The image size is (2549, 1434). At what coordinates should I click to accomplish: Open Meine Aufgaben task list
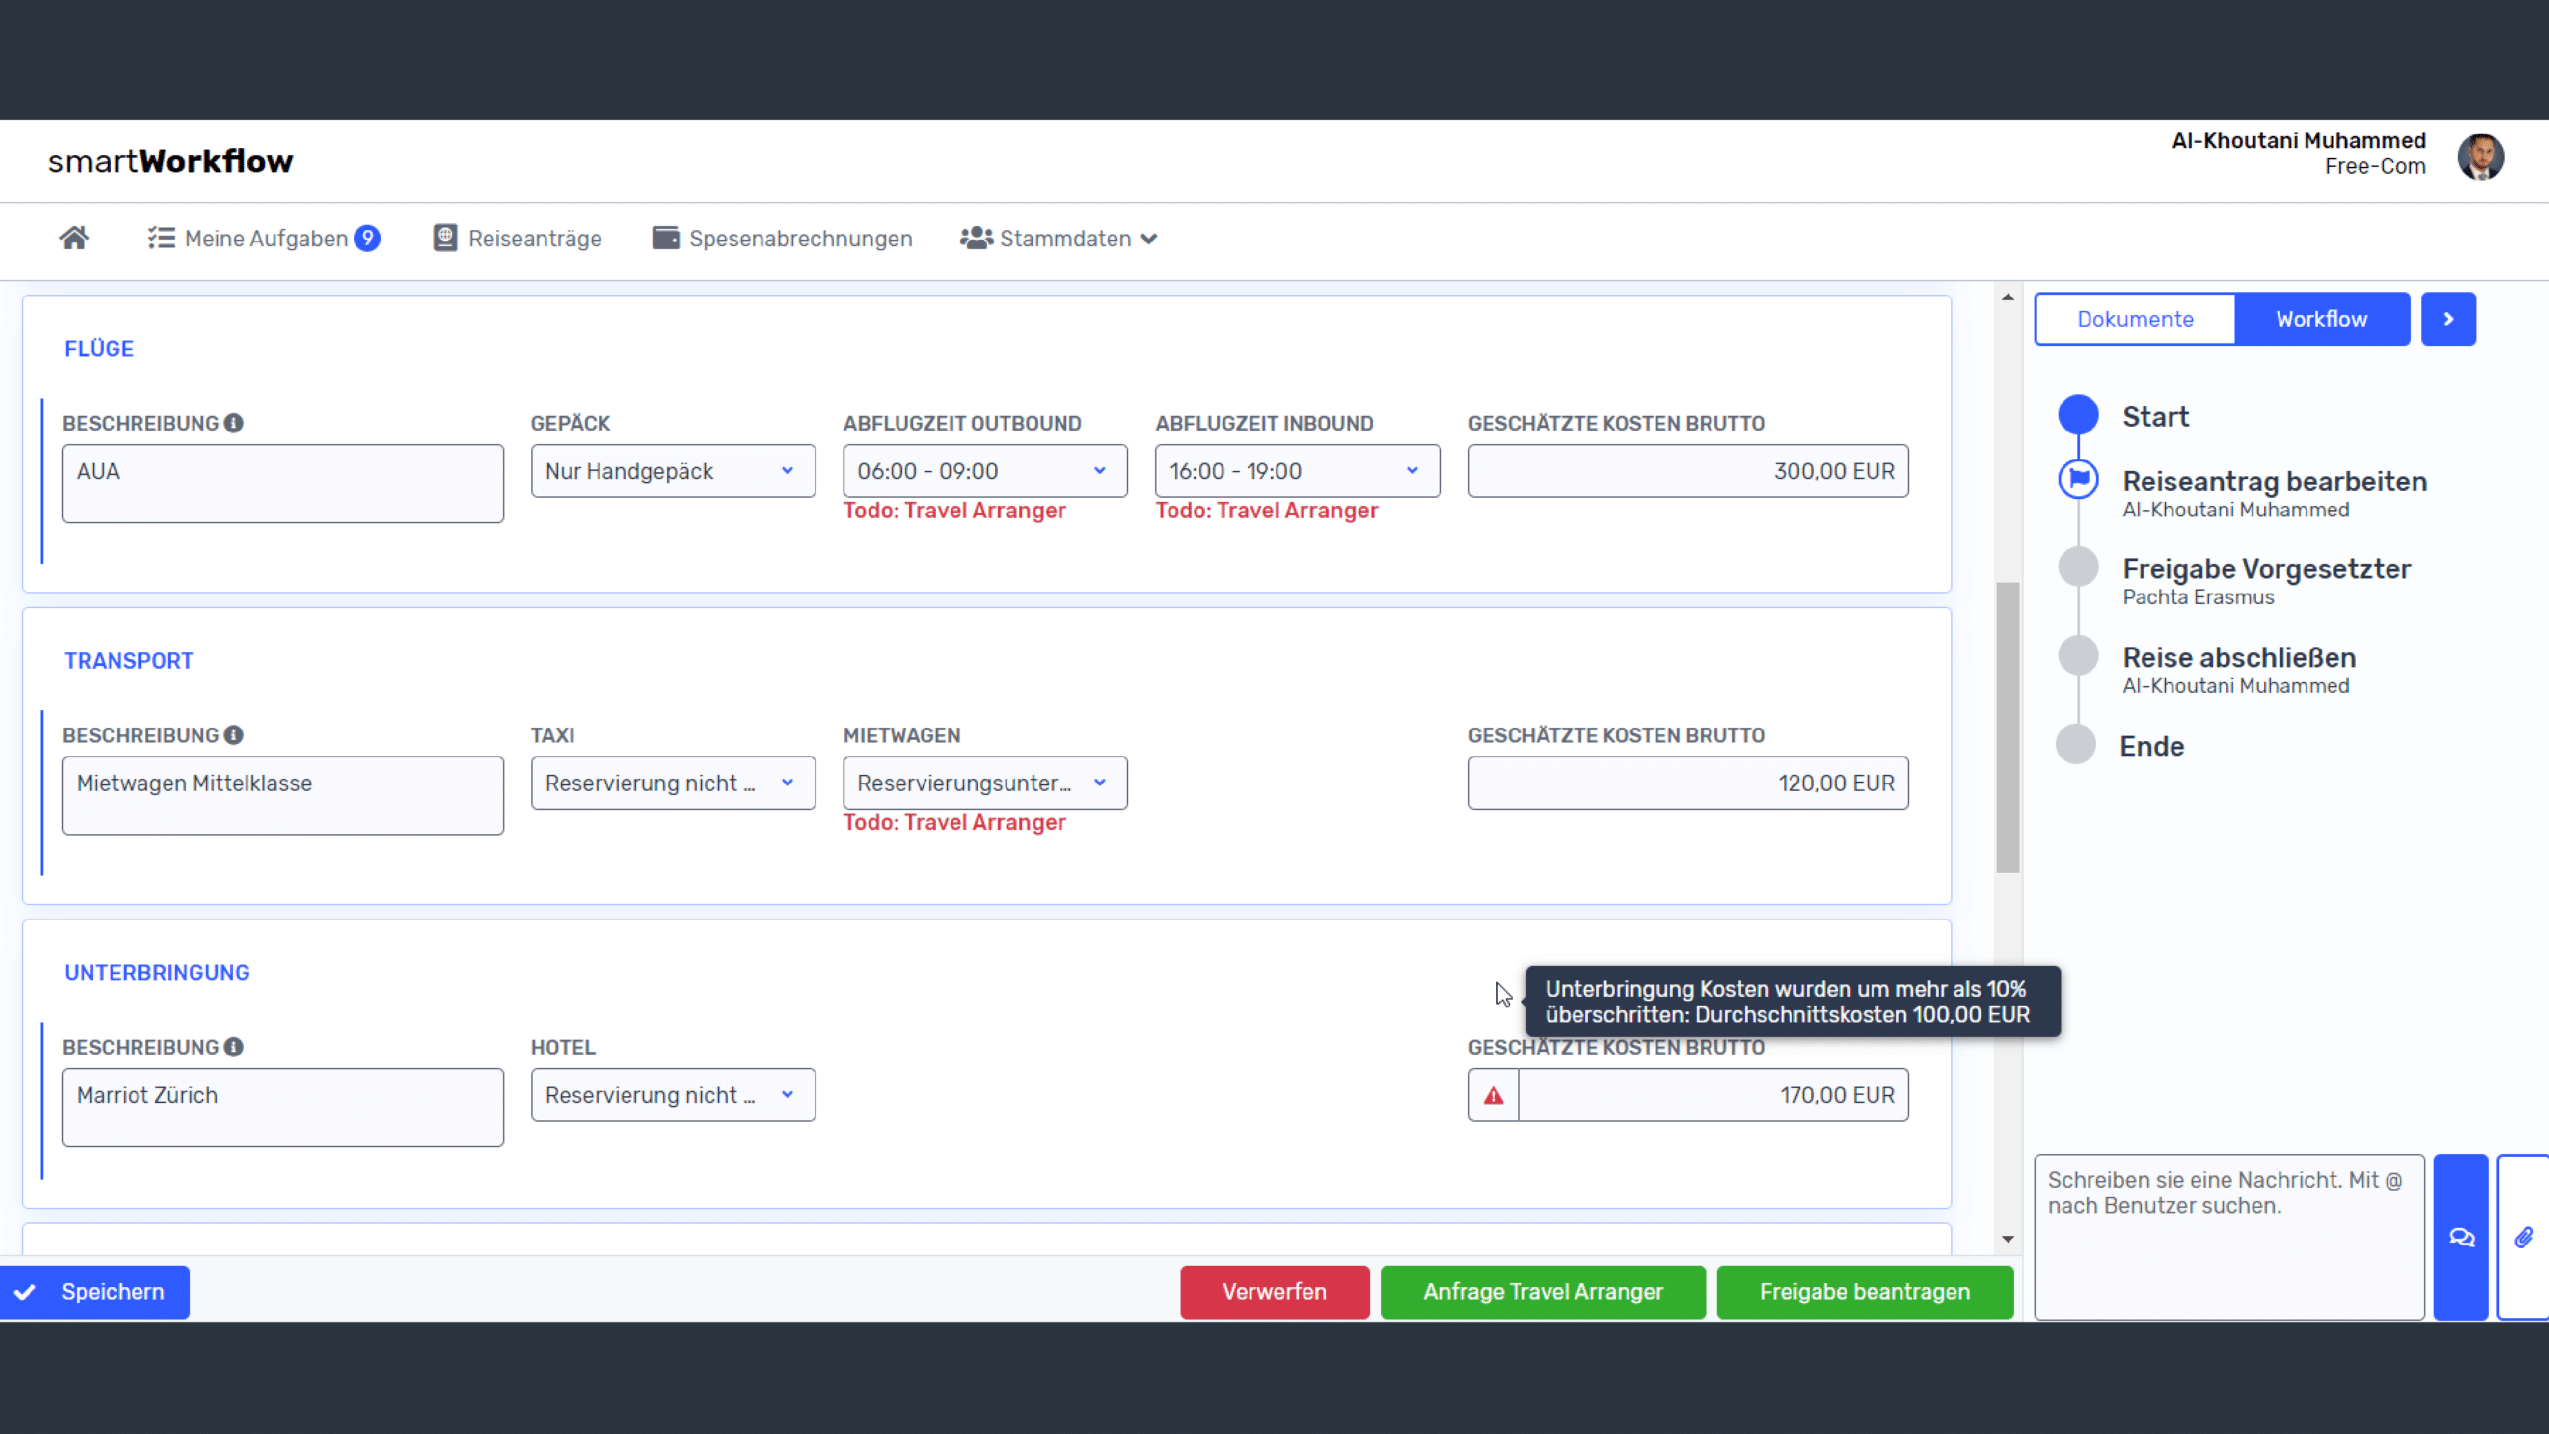click(263, 238)
